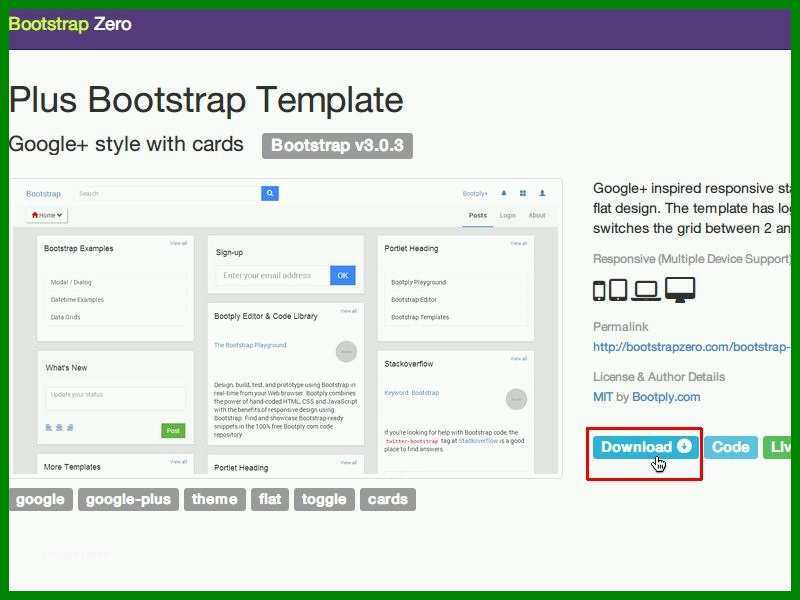
Task: Select the theme tag
Action: (x=215, y=499)
